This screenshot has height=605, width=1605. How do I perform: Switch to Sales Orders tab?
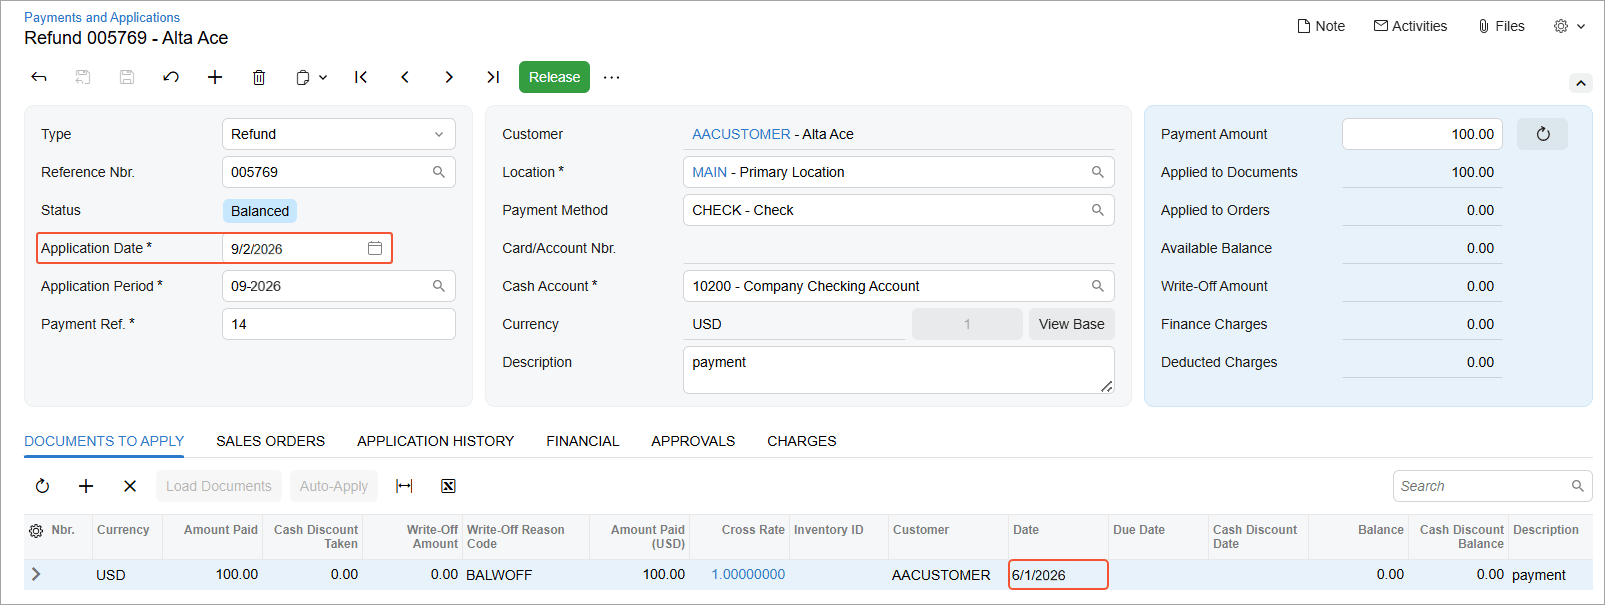[x=270, y=441]
